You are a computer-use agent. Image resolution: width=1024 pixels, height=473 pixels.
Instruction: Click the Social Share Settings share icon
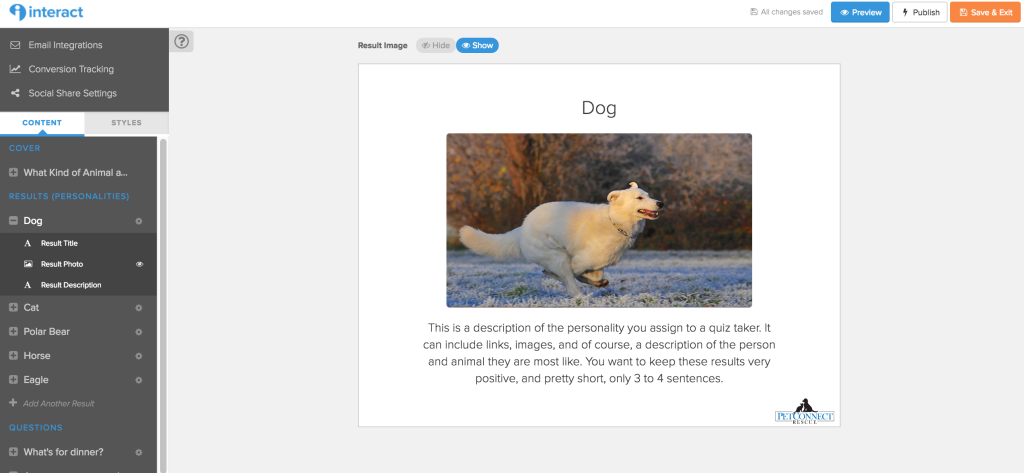pyautogui.click(x=15, y=93)
